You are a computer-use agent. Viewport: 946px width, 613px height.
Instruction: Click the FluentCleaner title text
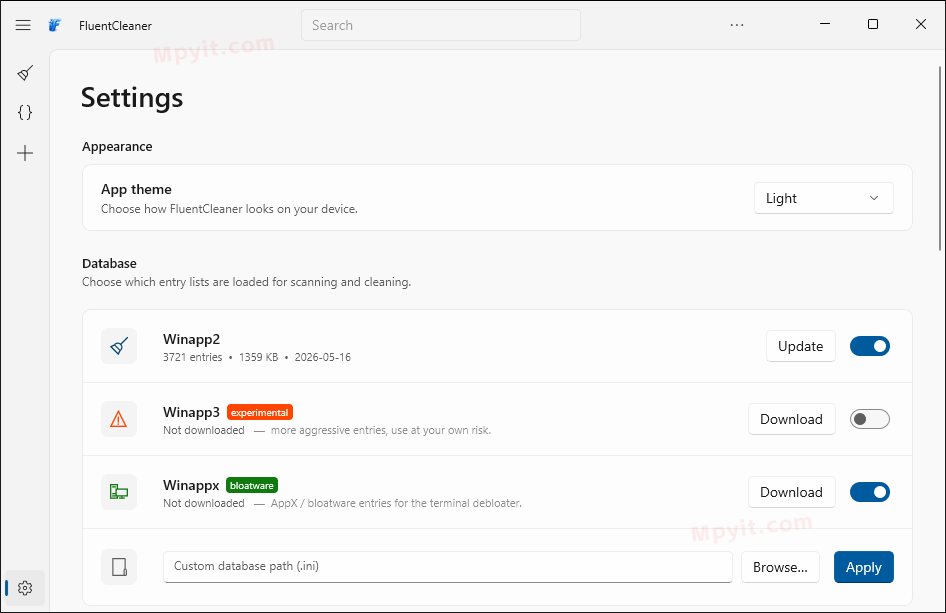click(x=115, y=26)
